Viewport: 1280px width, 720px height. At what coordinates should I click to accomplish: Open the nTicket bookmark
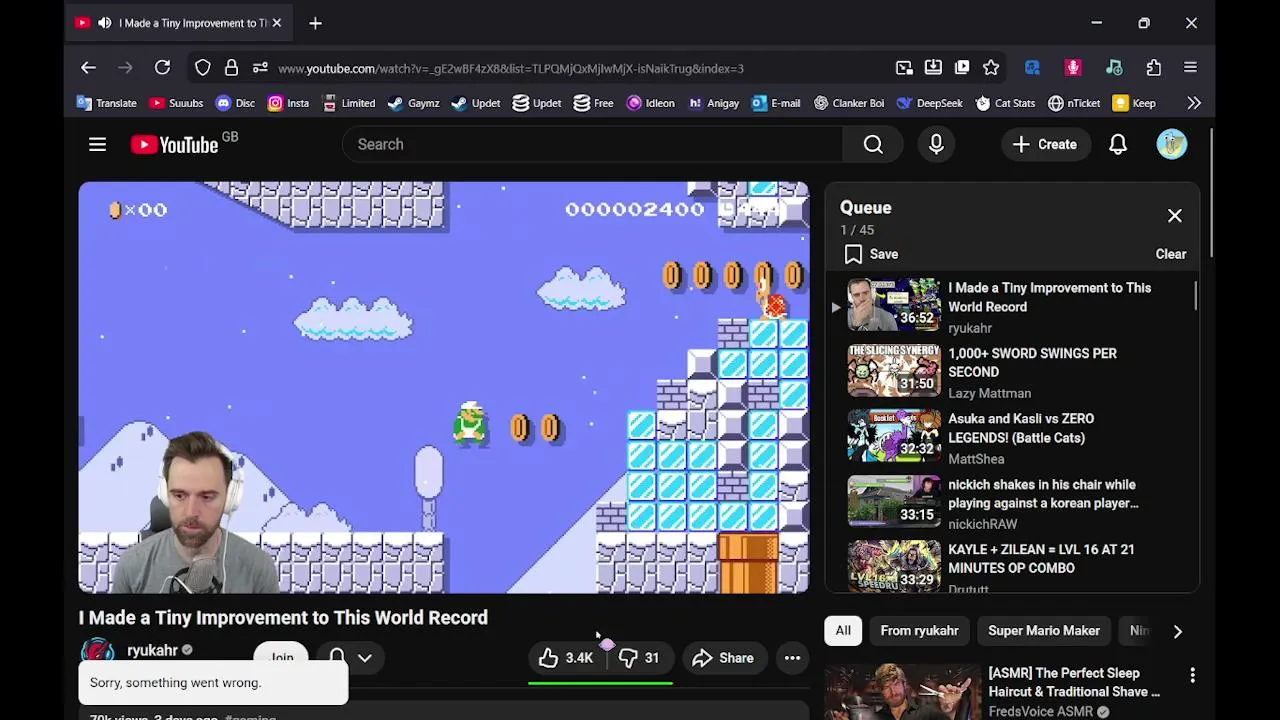pyautogui.click(x=1074, y=103)
